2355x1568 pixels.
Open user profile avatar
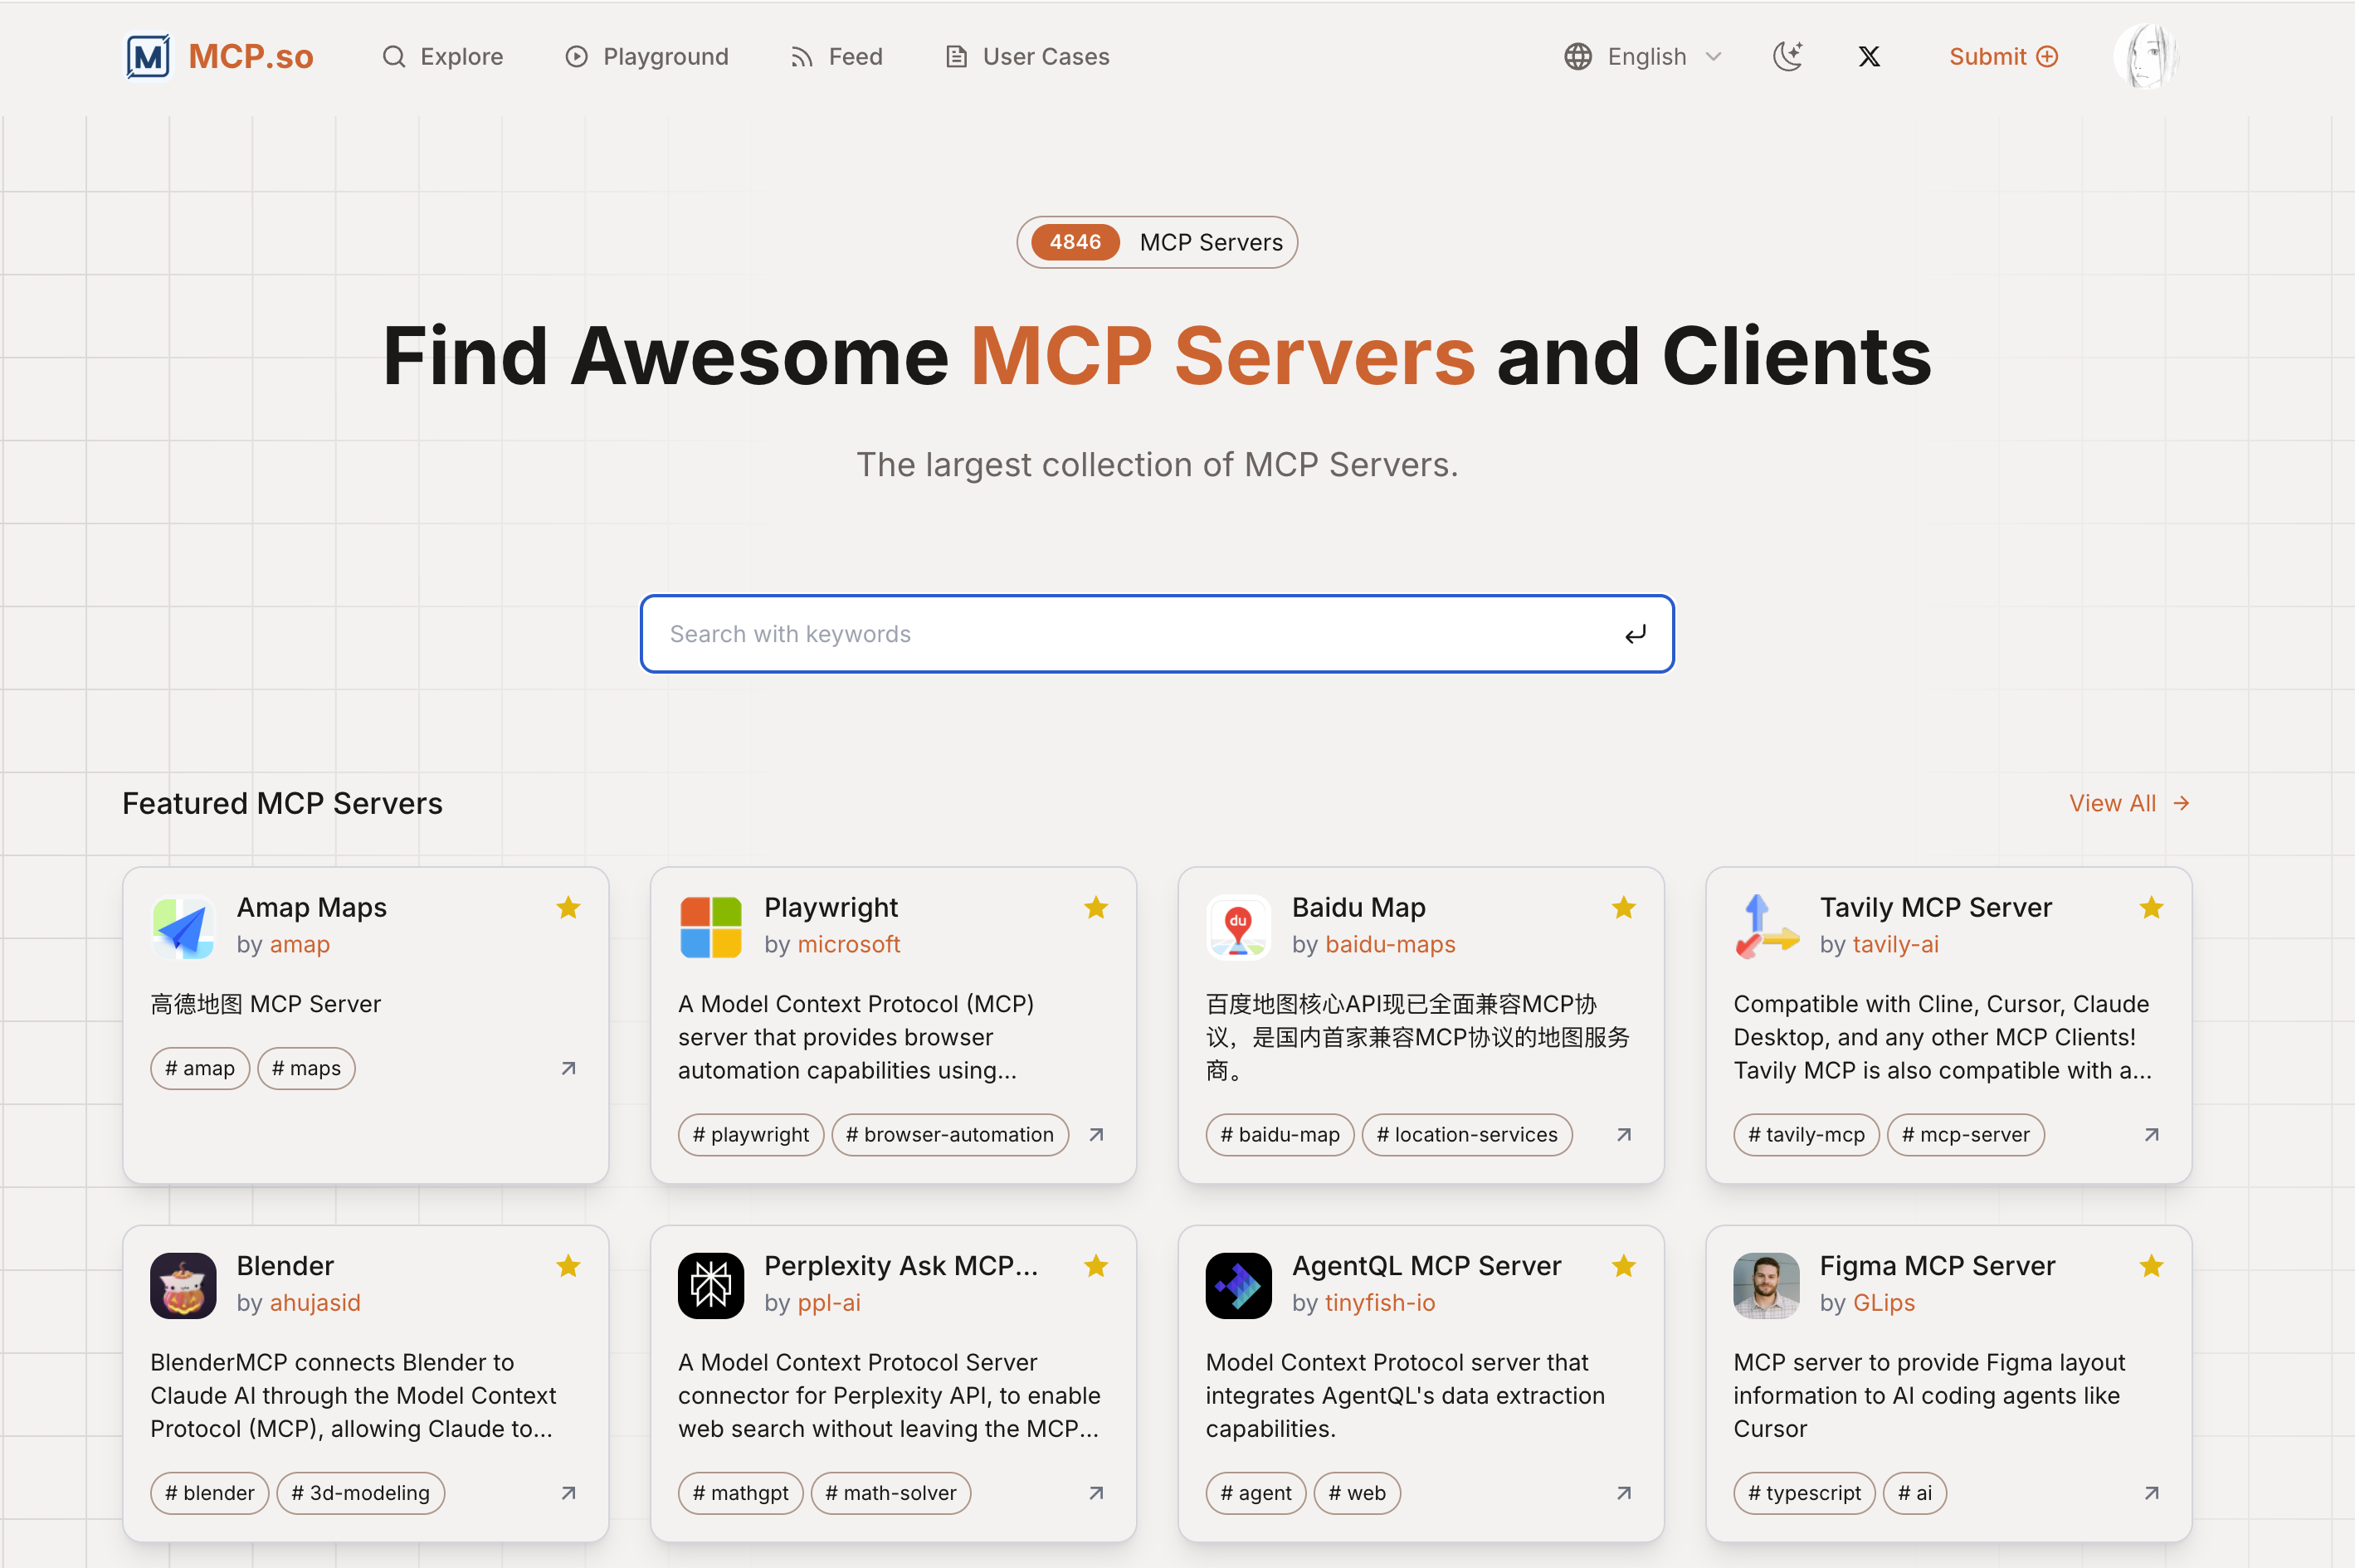pyautogui.click(x=2145, y=56)
